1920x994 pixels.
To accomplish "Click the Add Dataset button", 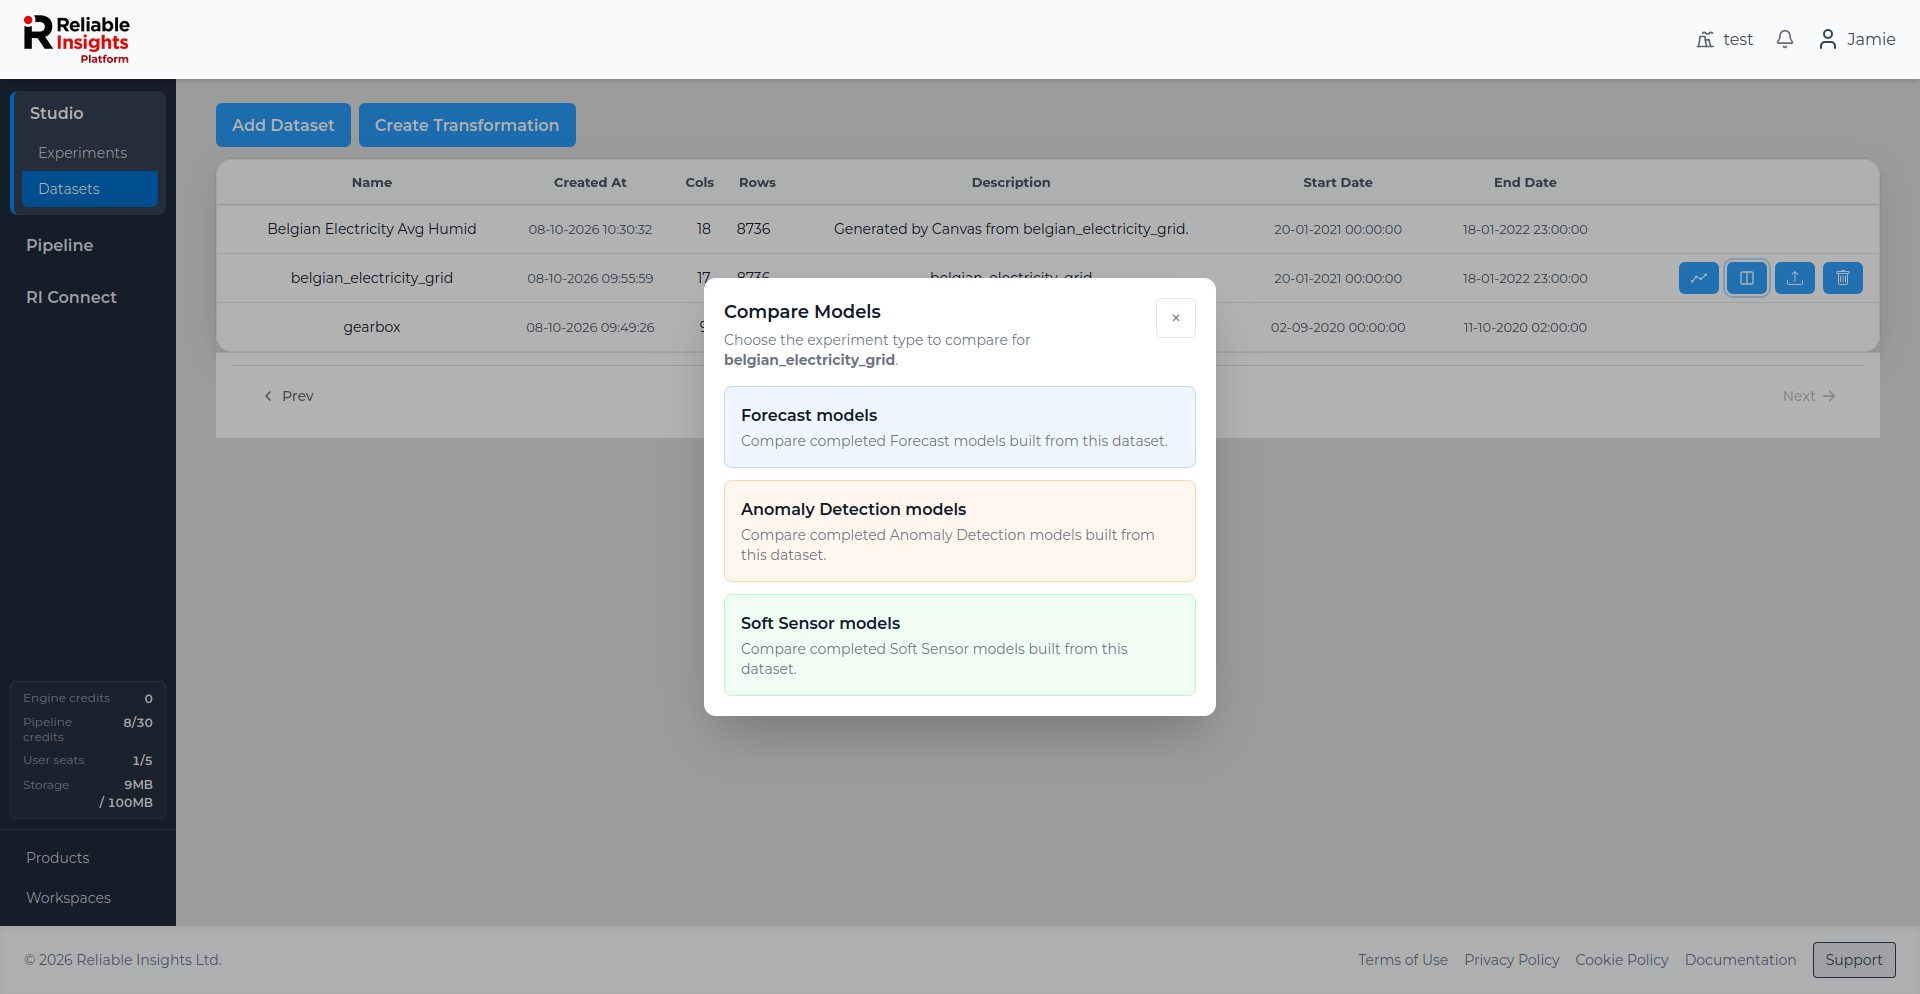I will pyautogui.click(x=283, y=125).
